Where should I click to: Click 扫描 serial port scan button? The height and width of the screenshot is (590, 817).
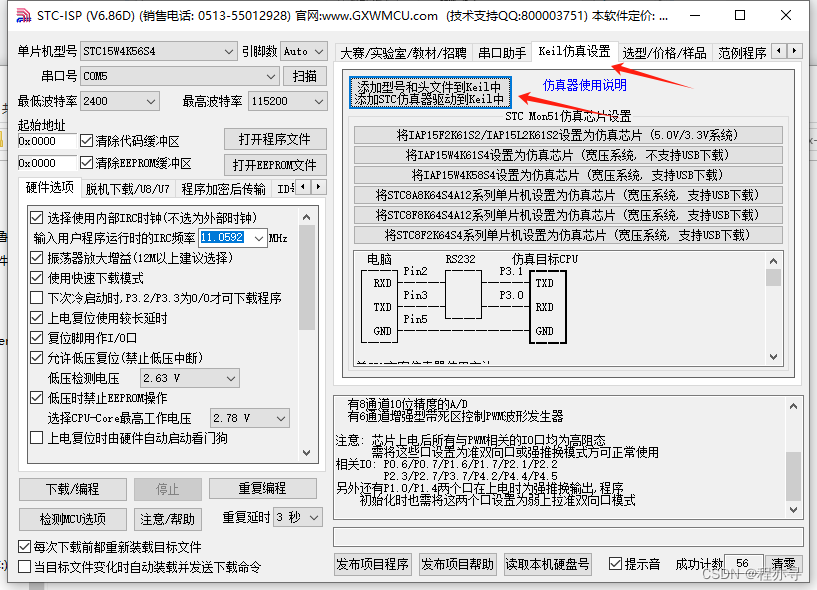tap(305, 76)
